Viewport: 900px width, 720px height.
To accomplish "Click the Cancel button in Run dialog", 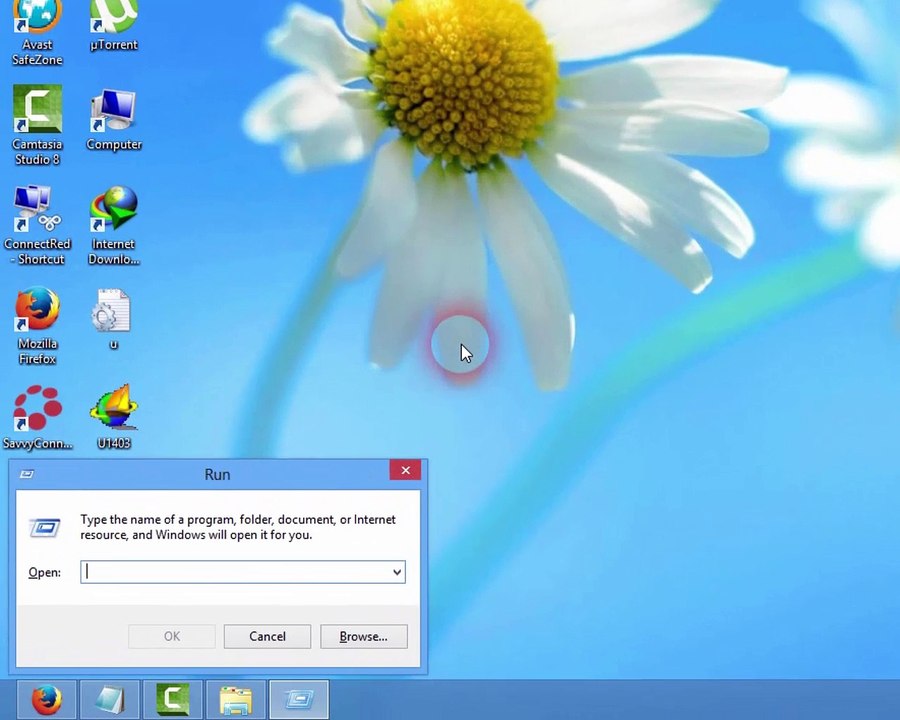I will [267, 636].
